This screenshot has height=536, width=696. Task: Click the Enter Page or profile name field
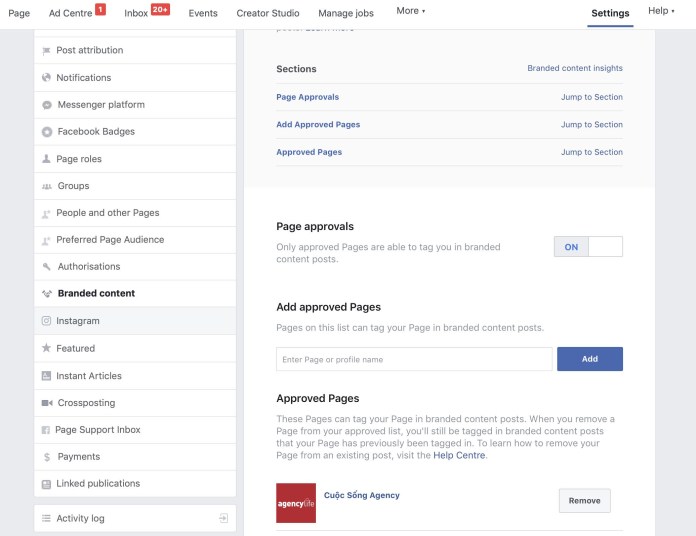(414, 359)
